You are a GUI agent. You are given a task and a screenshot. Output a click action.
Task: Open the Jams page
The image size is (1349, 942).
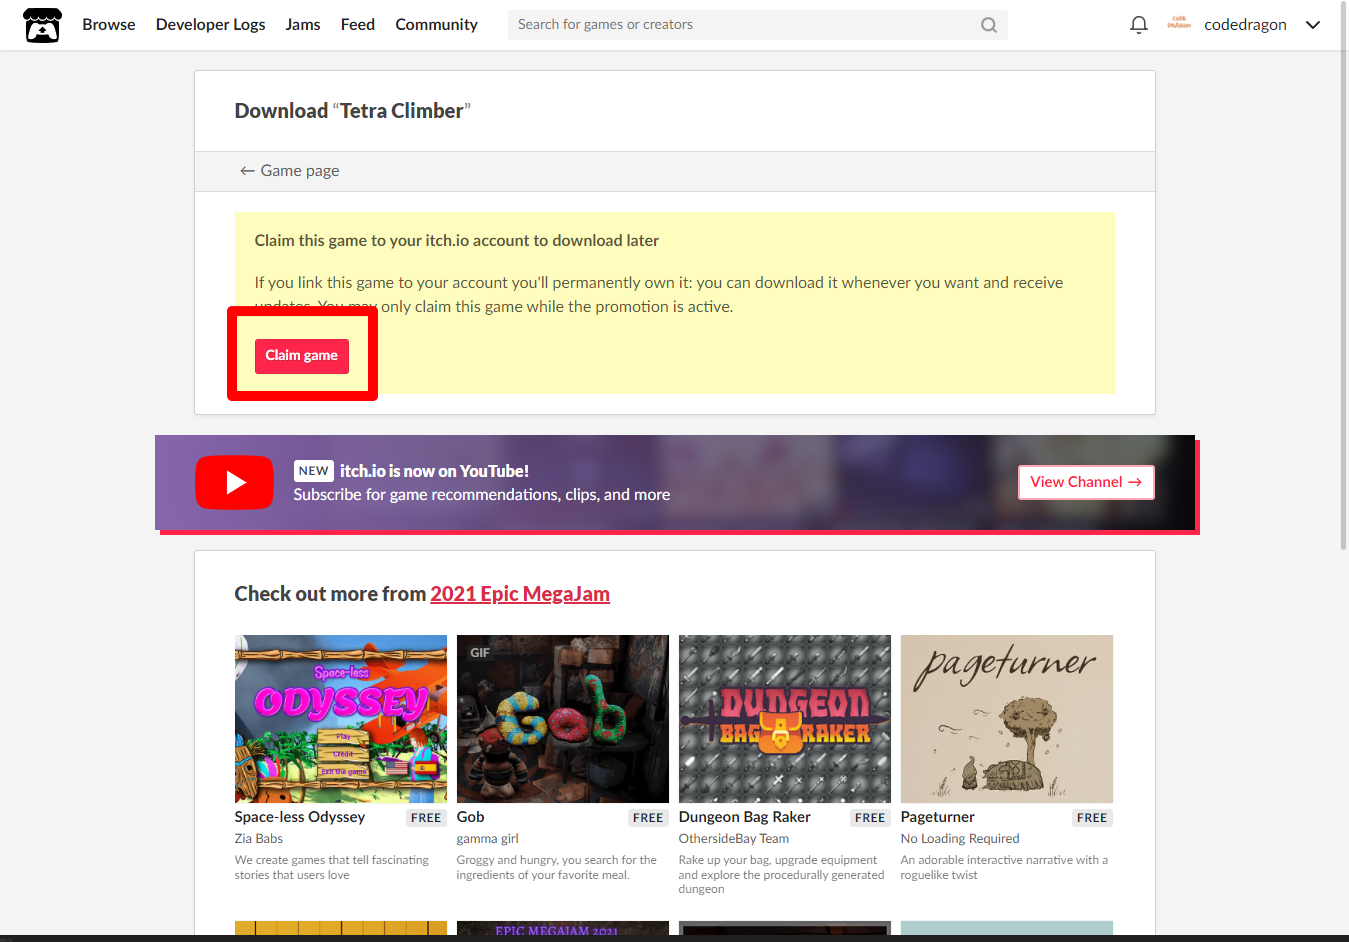coord(303,25)
